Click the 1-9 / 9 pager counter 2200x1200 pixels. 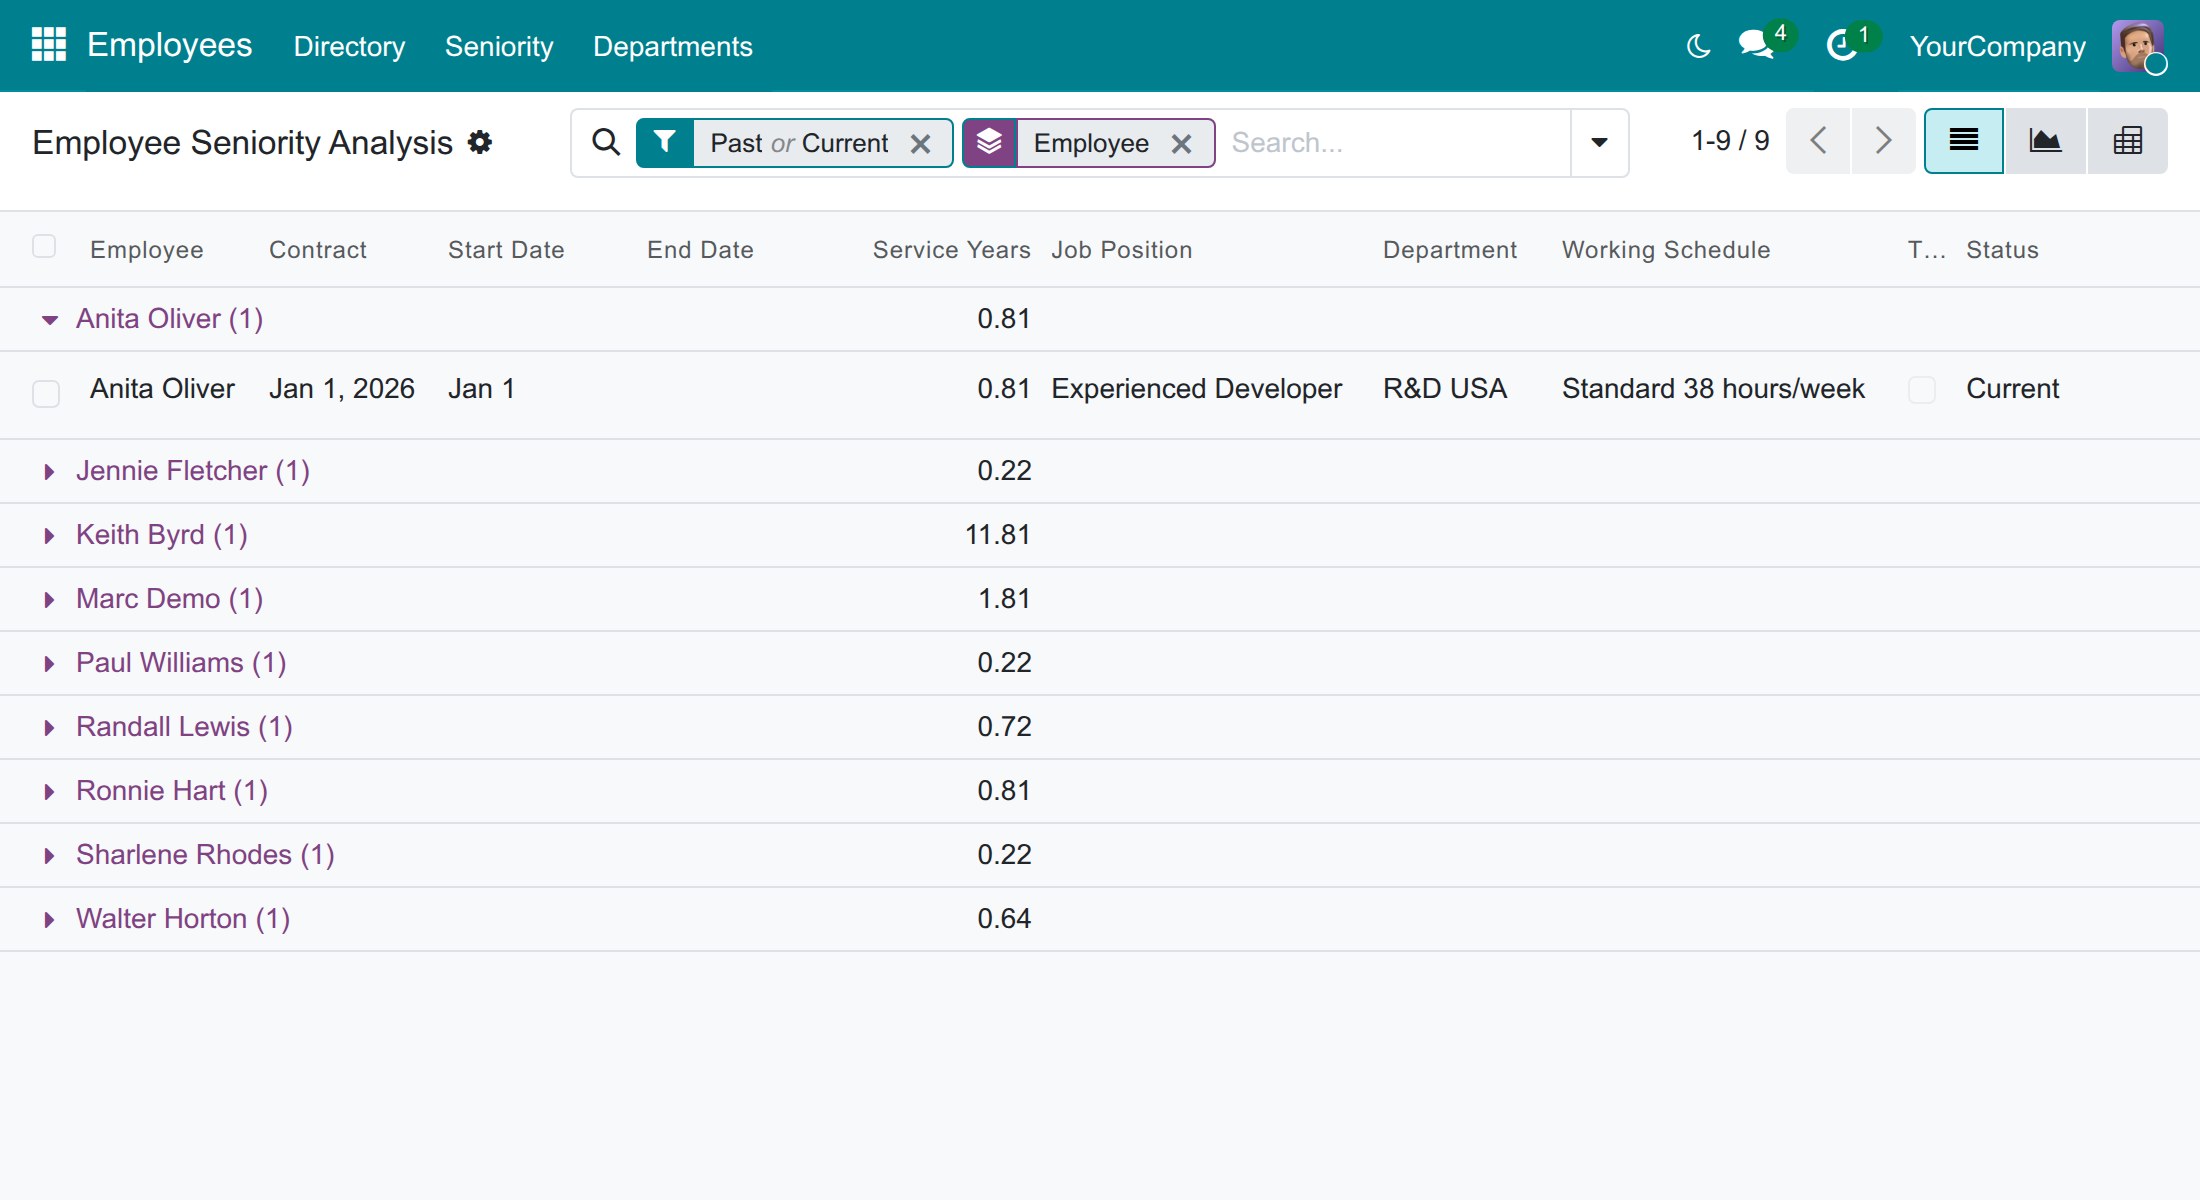[x=1730, y=141]
